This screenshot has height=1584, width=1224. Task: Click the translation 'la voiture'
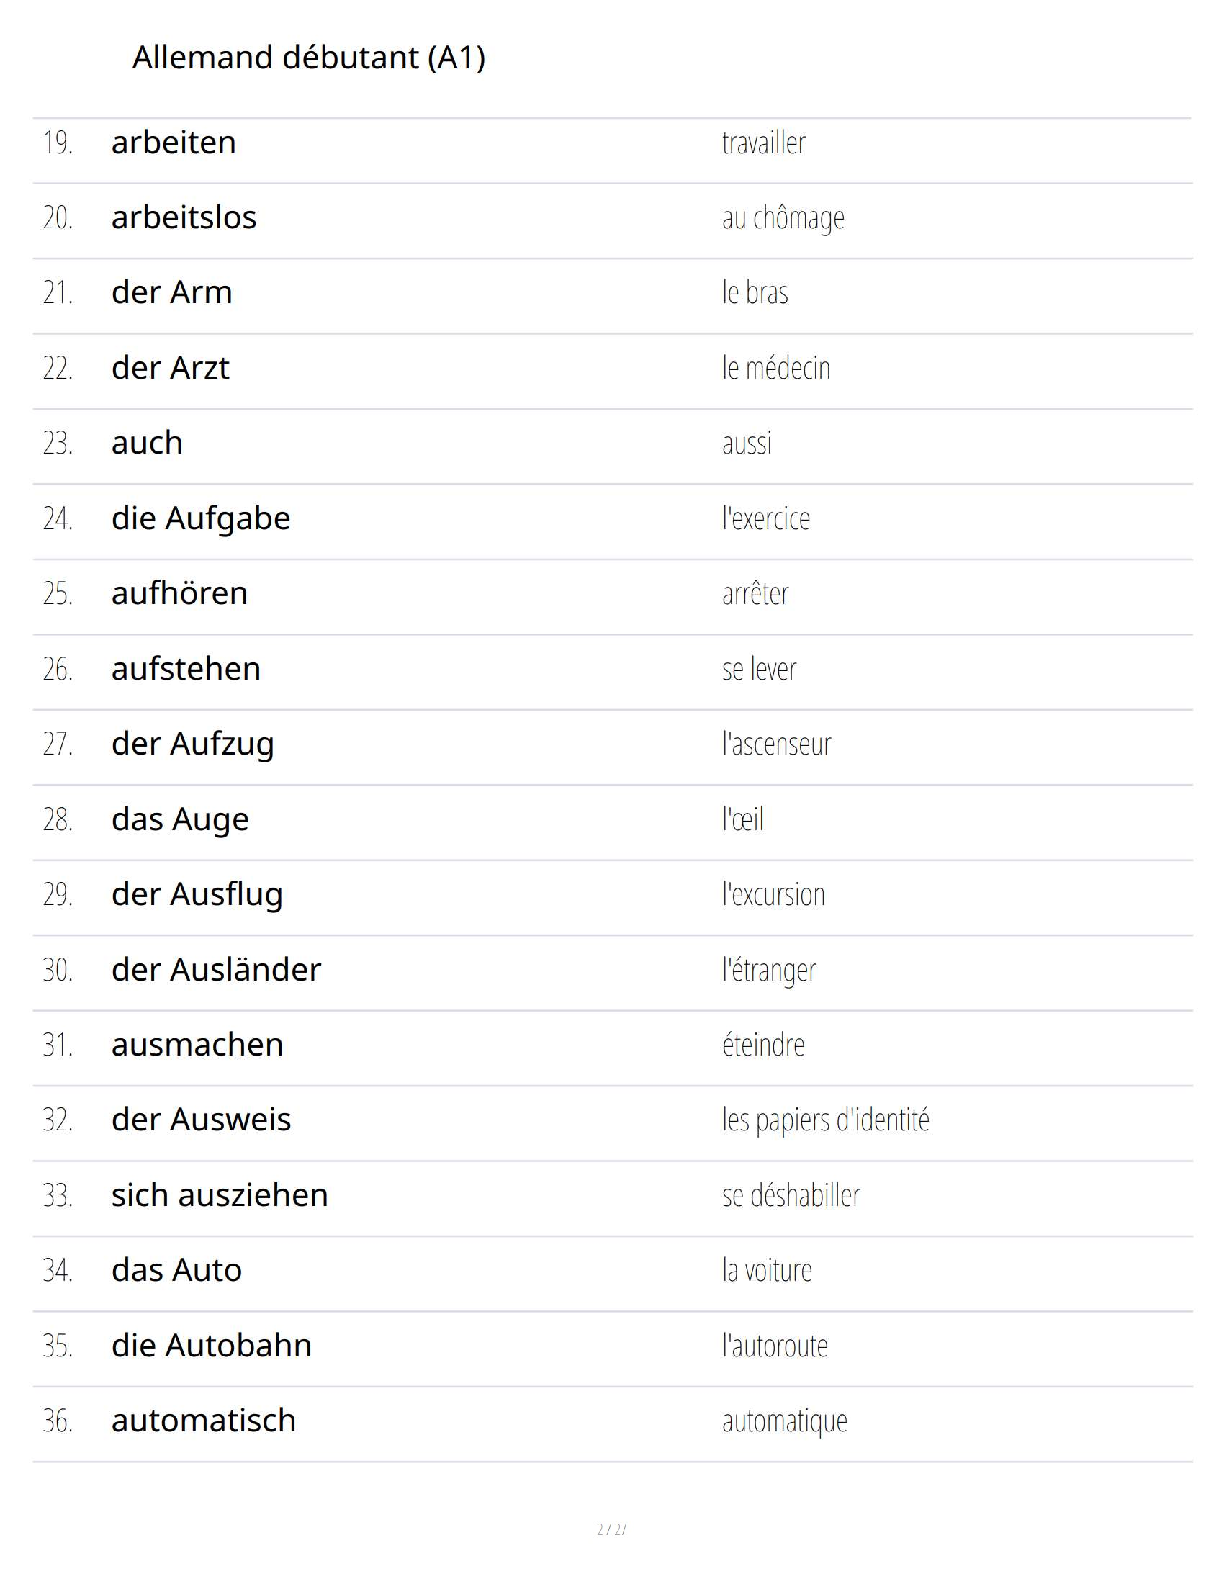point(767,1270)
